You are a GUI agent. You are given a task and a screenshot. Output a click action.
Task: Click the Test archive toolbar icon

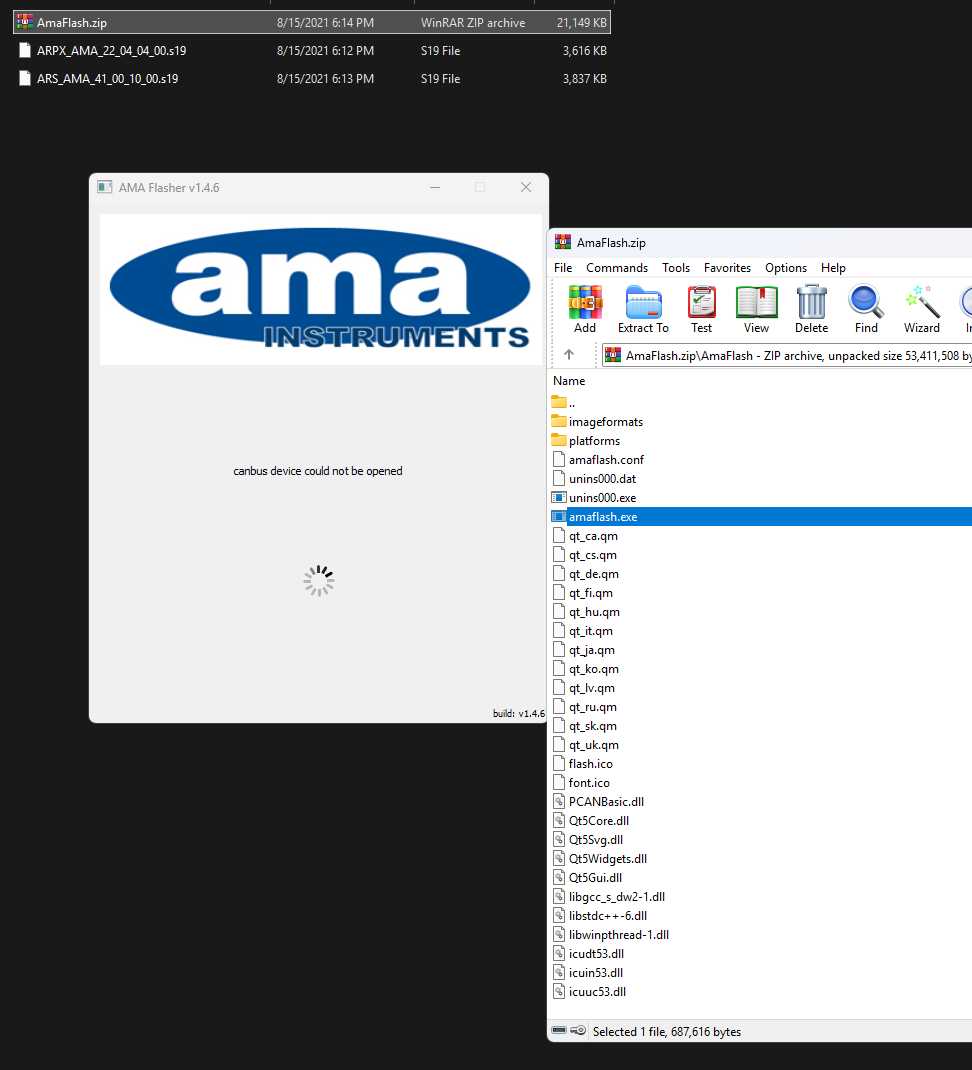point(701,302)
